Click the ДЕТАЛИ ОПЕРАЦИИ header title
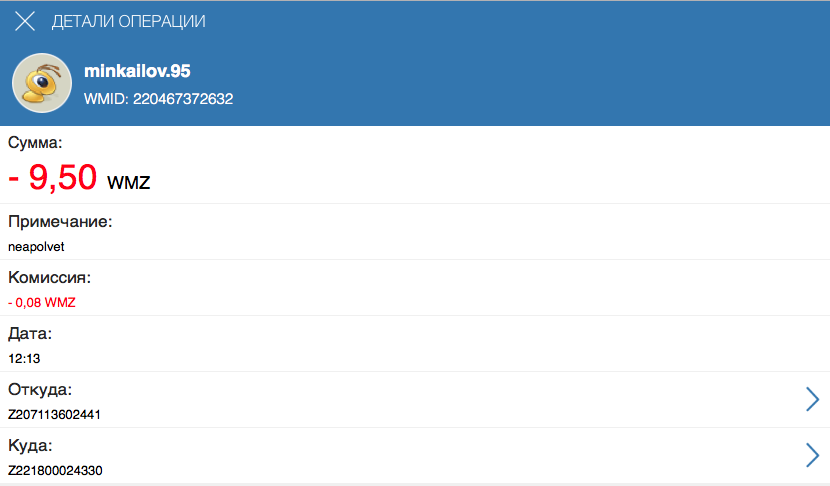Screen dimensions: 830x486 pyautogui.click(x=128, y=21)
